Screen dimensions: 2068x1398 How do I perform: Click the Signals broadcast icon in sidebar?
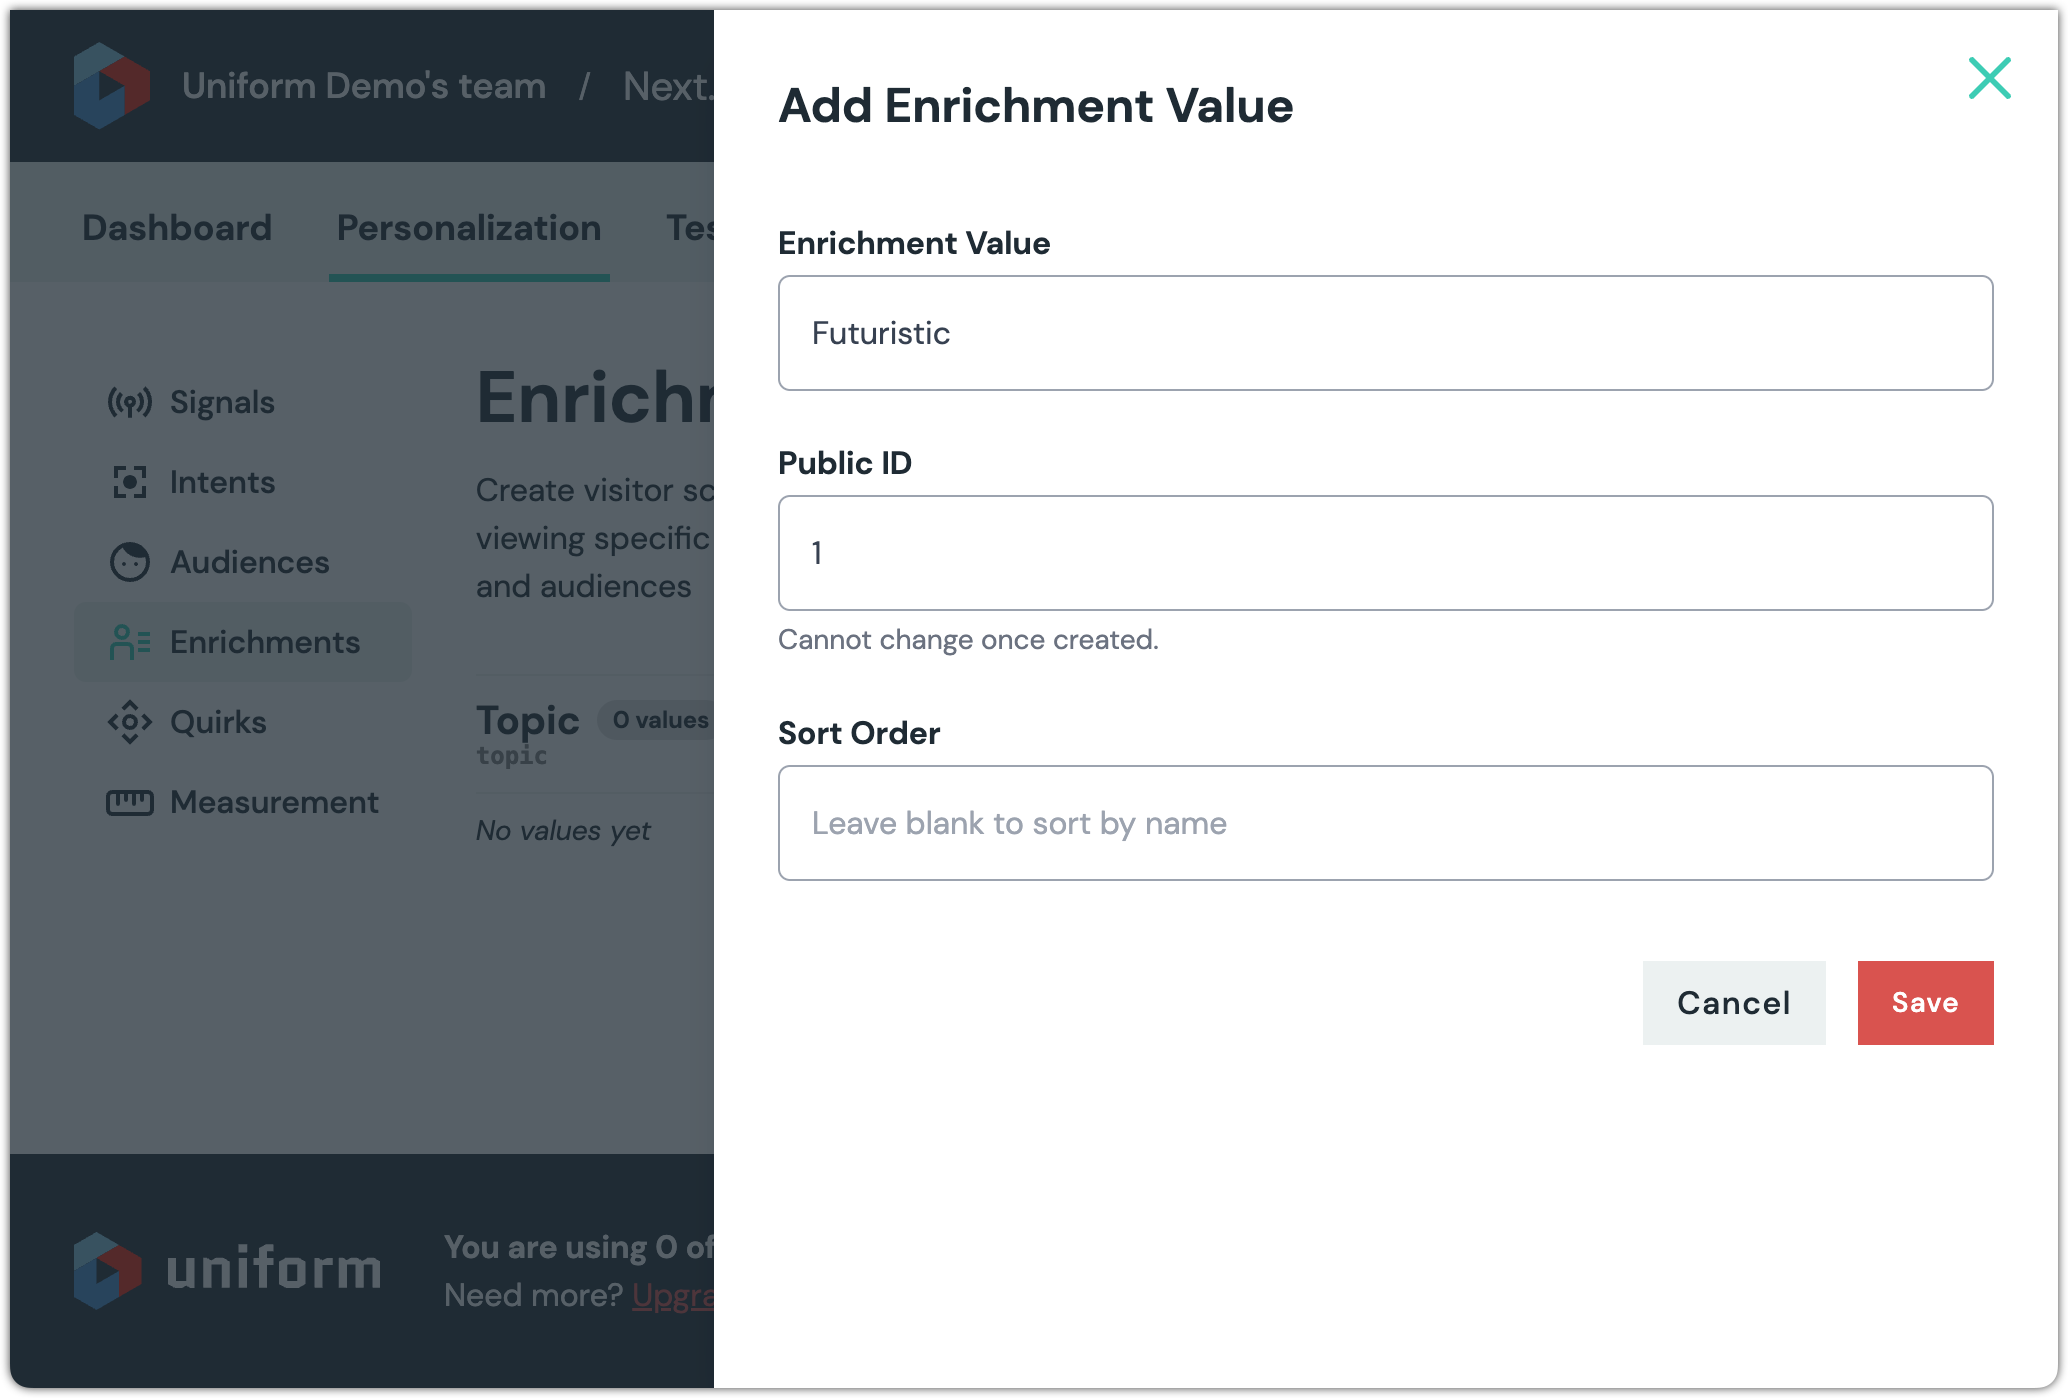tap(130, 402)
